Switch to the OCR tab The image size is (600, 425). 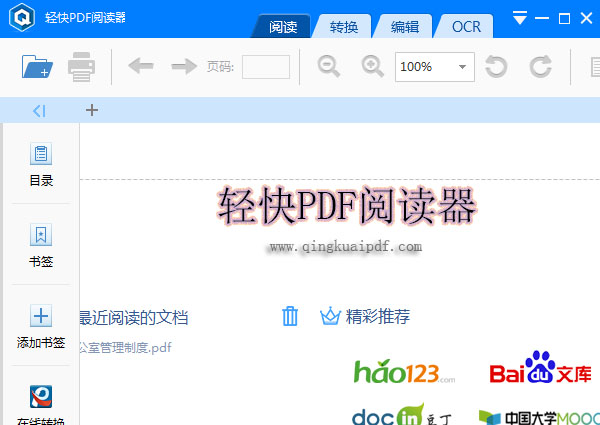coord(466,26)
